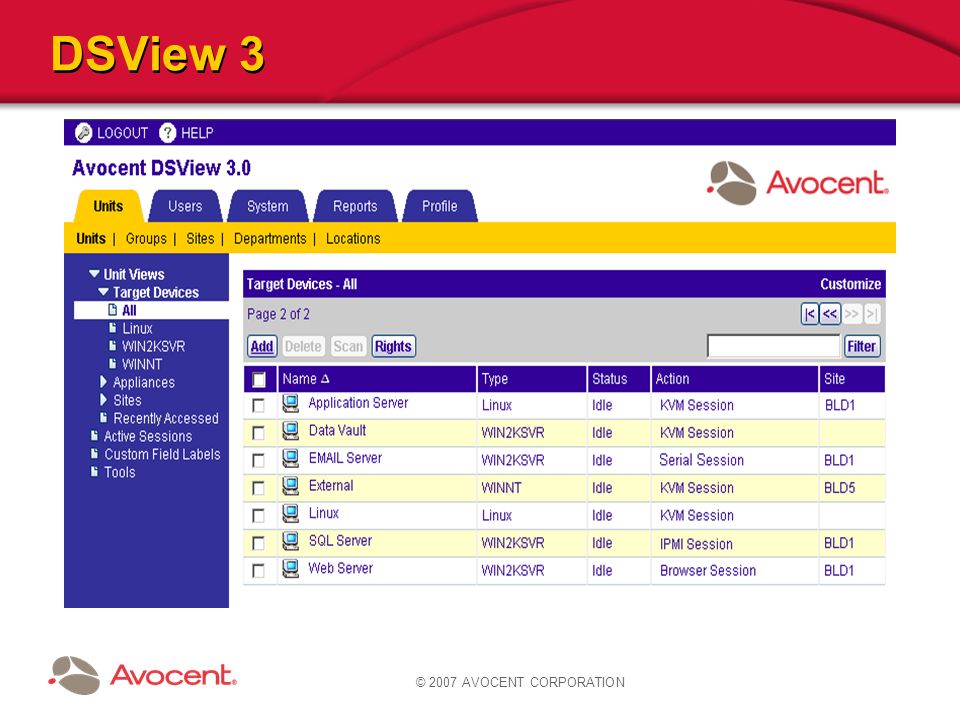Click the Avocent logo in application header
Image resolution: width=960 pixels, height=720 pixels.
tap(797, 182)
